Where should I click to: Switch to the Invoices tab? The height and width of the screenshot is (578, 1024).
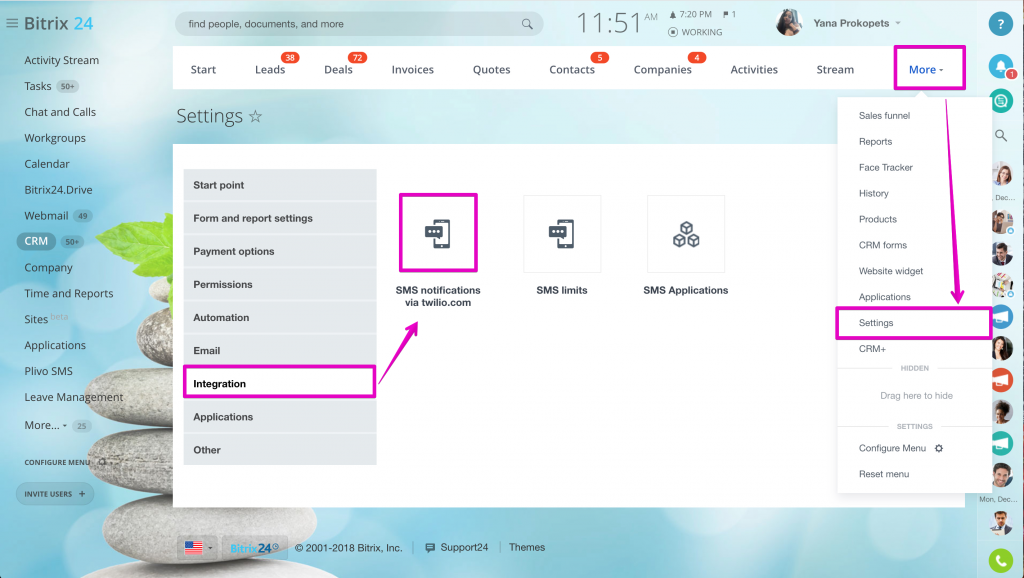point(413,69)
